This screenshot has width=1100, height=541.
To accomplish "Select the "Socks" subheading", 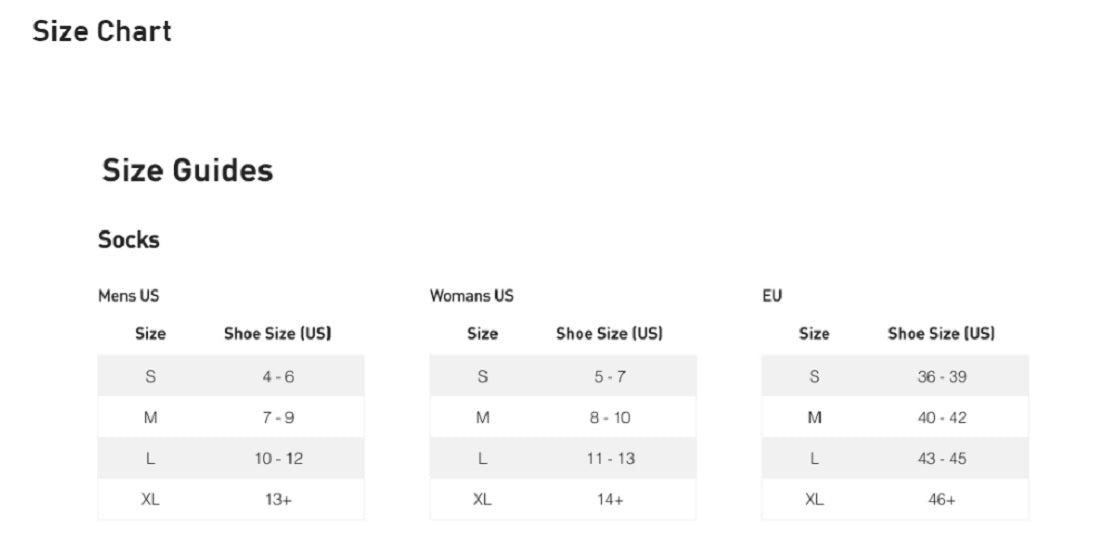I will click(129, 240).
